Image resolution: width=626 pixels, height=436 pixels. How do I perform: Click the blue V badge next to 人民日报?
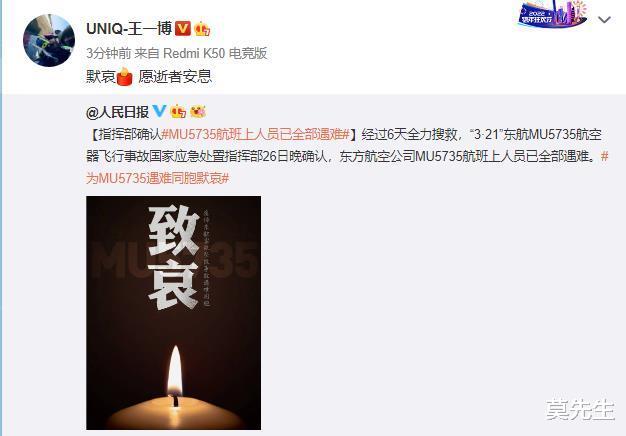[159, 111]
